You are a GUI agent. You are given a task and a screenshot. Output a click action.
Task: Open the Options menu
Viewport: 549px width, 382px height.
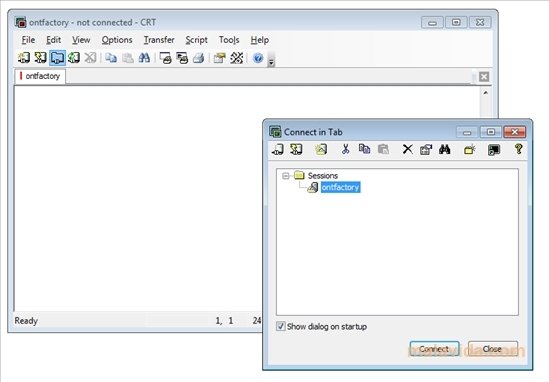pyautogui.click(x=117, y=40)
